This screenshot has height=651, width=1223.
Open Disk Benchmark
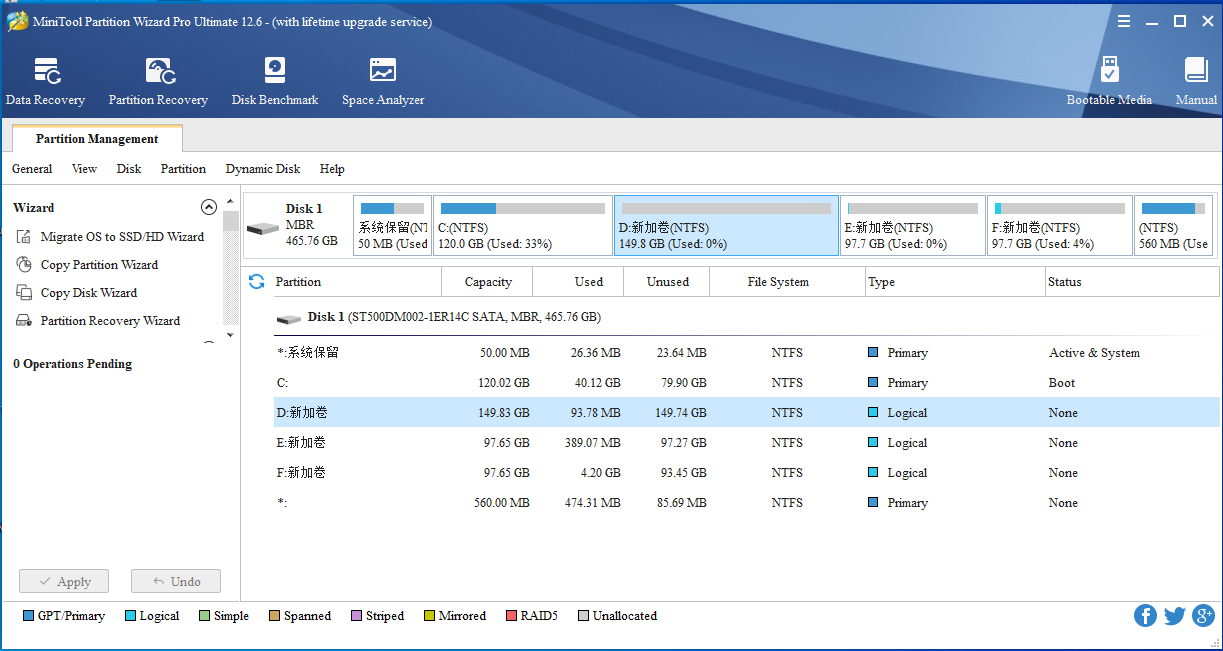275,82
